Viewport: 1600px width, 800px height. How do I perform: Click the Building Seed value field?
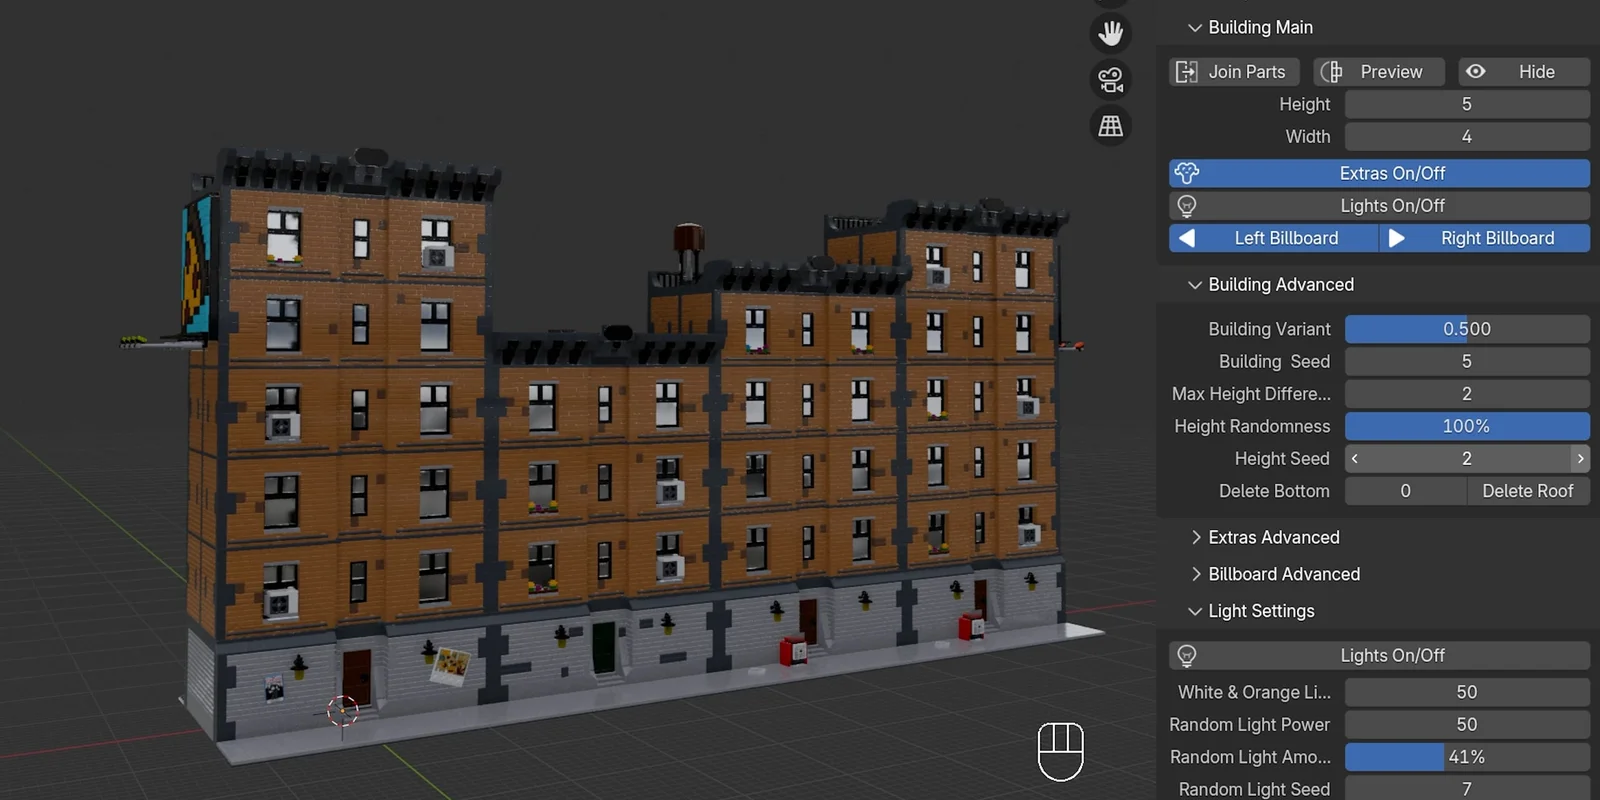(x=1467, y=361)
